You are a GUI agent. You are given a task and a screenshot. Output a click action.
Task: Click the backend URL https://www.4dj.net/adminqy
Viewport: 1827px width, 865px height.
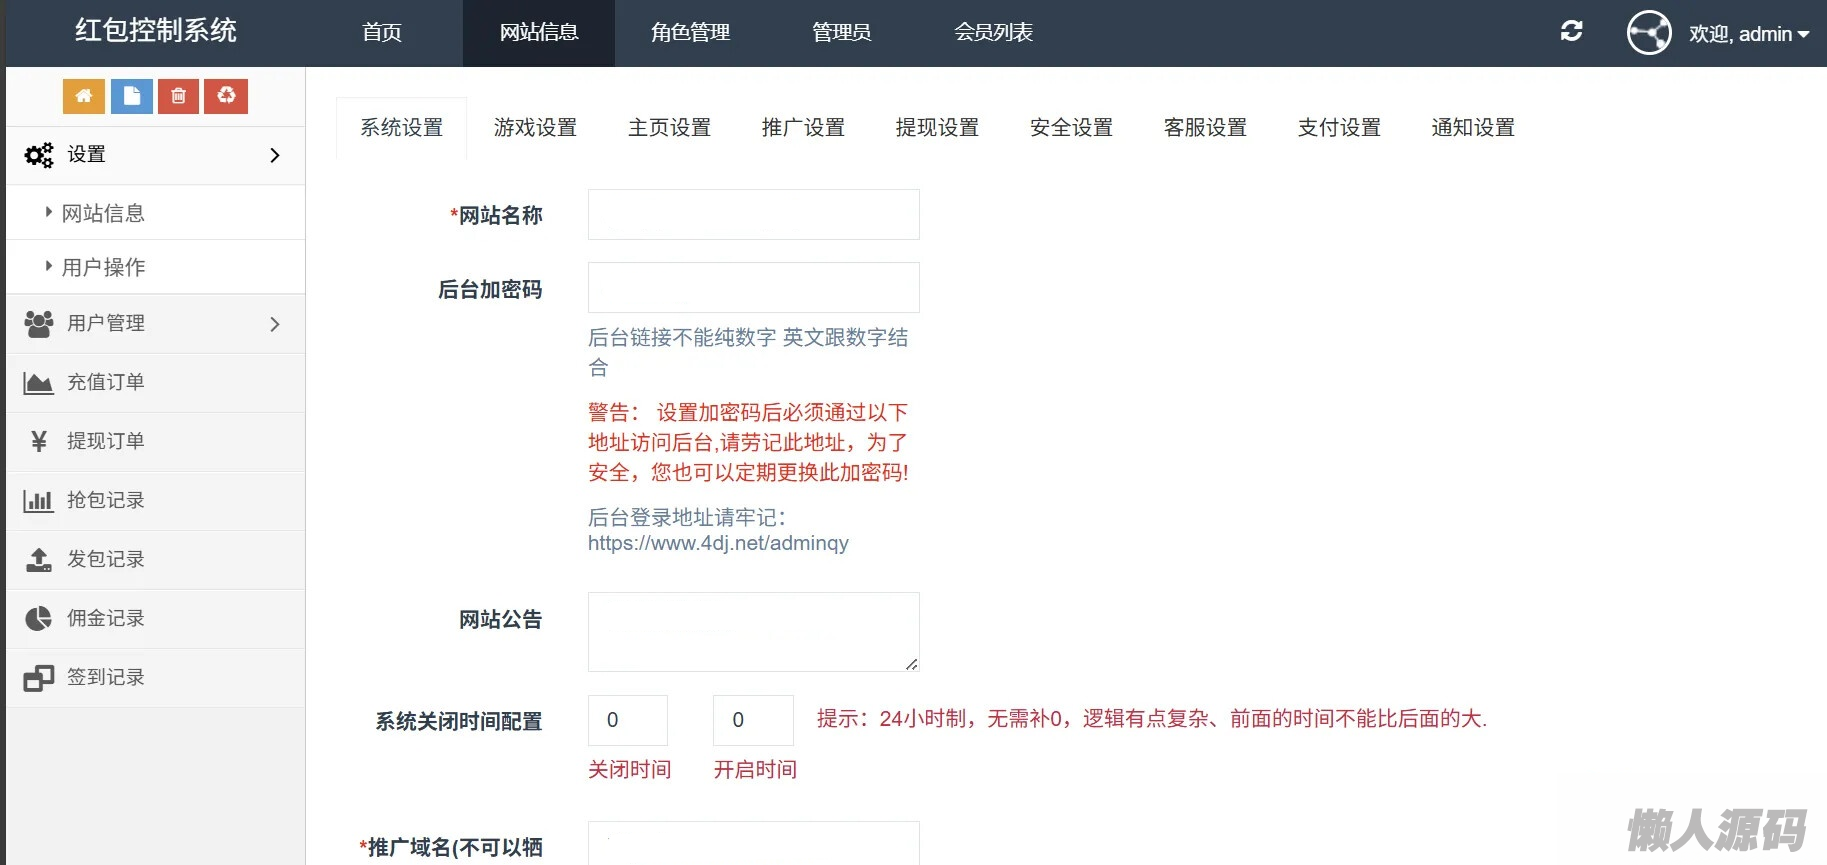click(718, 543)
